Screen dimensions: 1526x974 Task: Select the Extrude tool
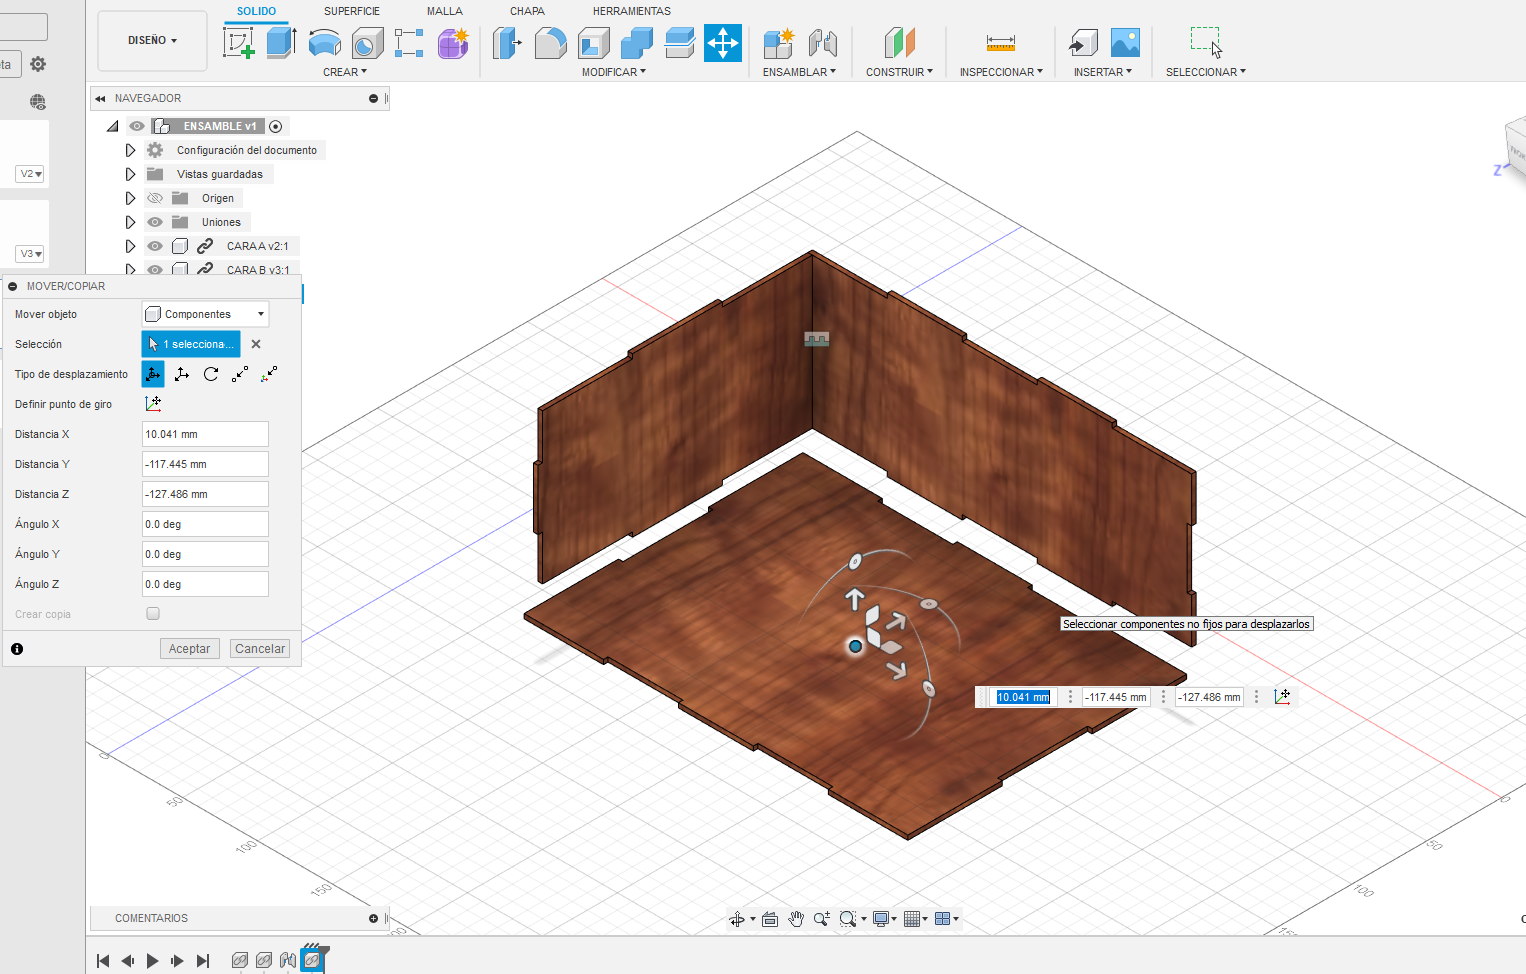(x=281, y=43)
